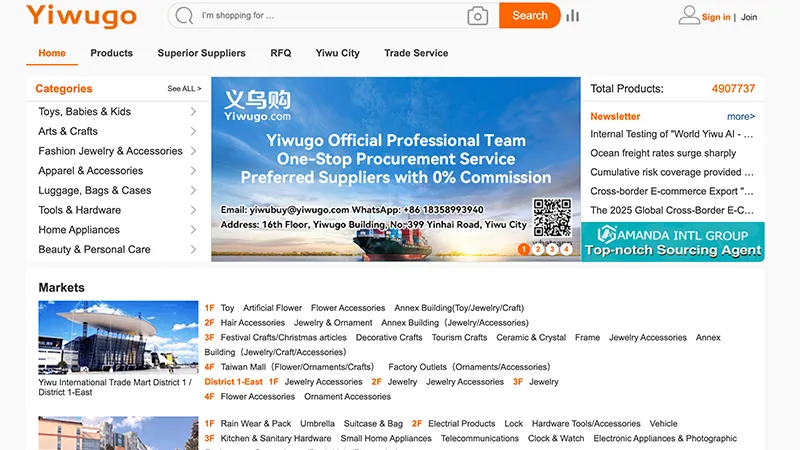
Task: Click the magnifier icon in search bar
Action: click(x=184, y=16)
